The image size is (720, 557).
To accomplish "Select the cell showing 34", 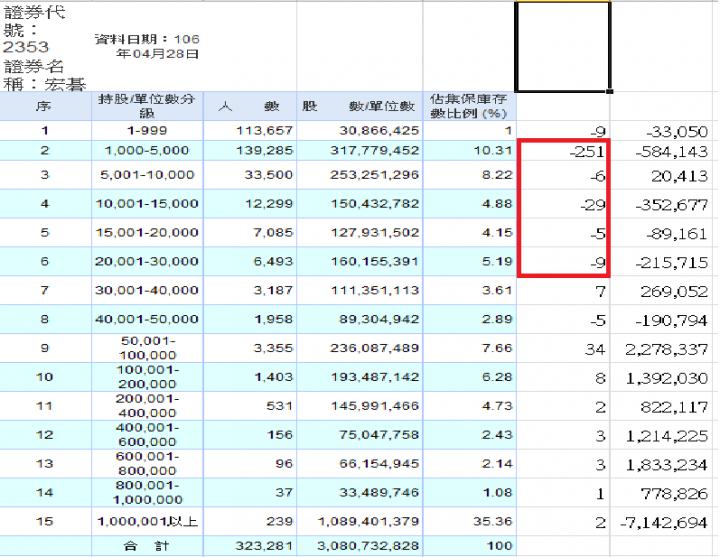I will coord(563,348).
